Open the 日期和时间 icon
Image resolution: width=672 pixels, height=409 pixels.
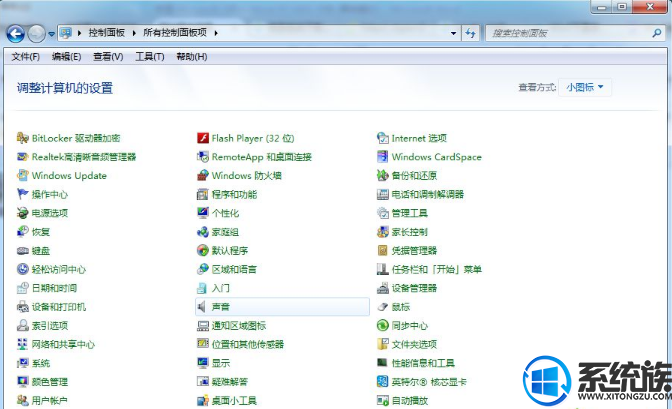point(23,288)
